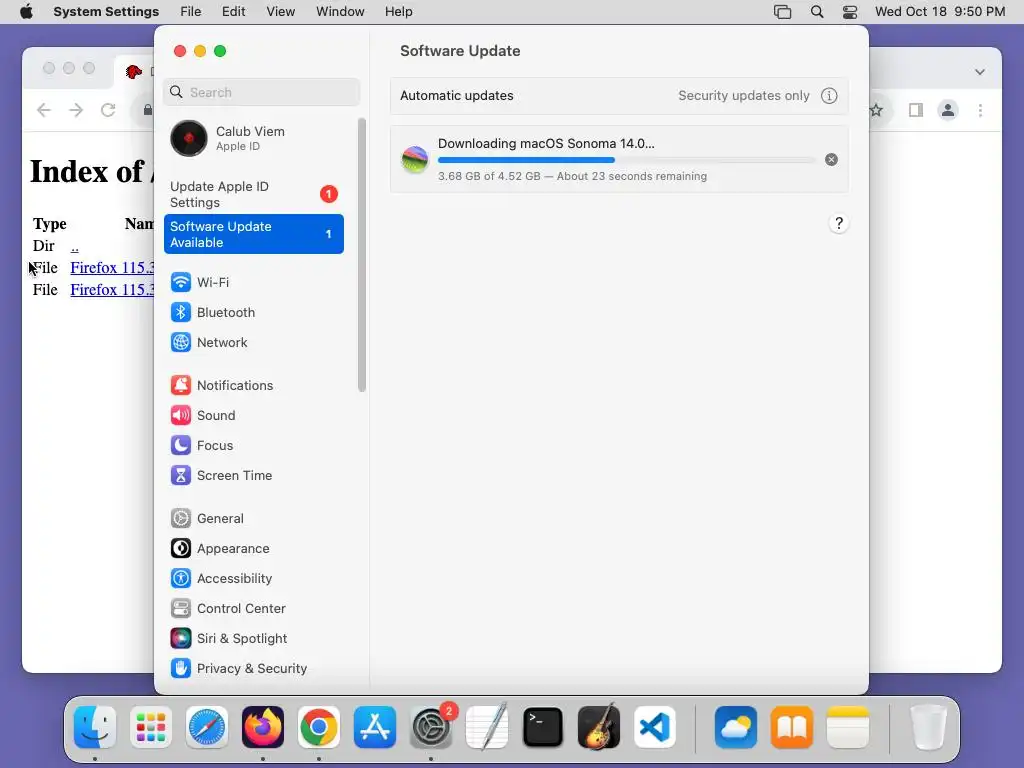Go to Sound settings
Viewport: 1024px width, 768px height.
click(253, 415)
